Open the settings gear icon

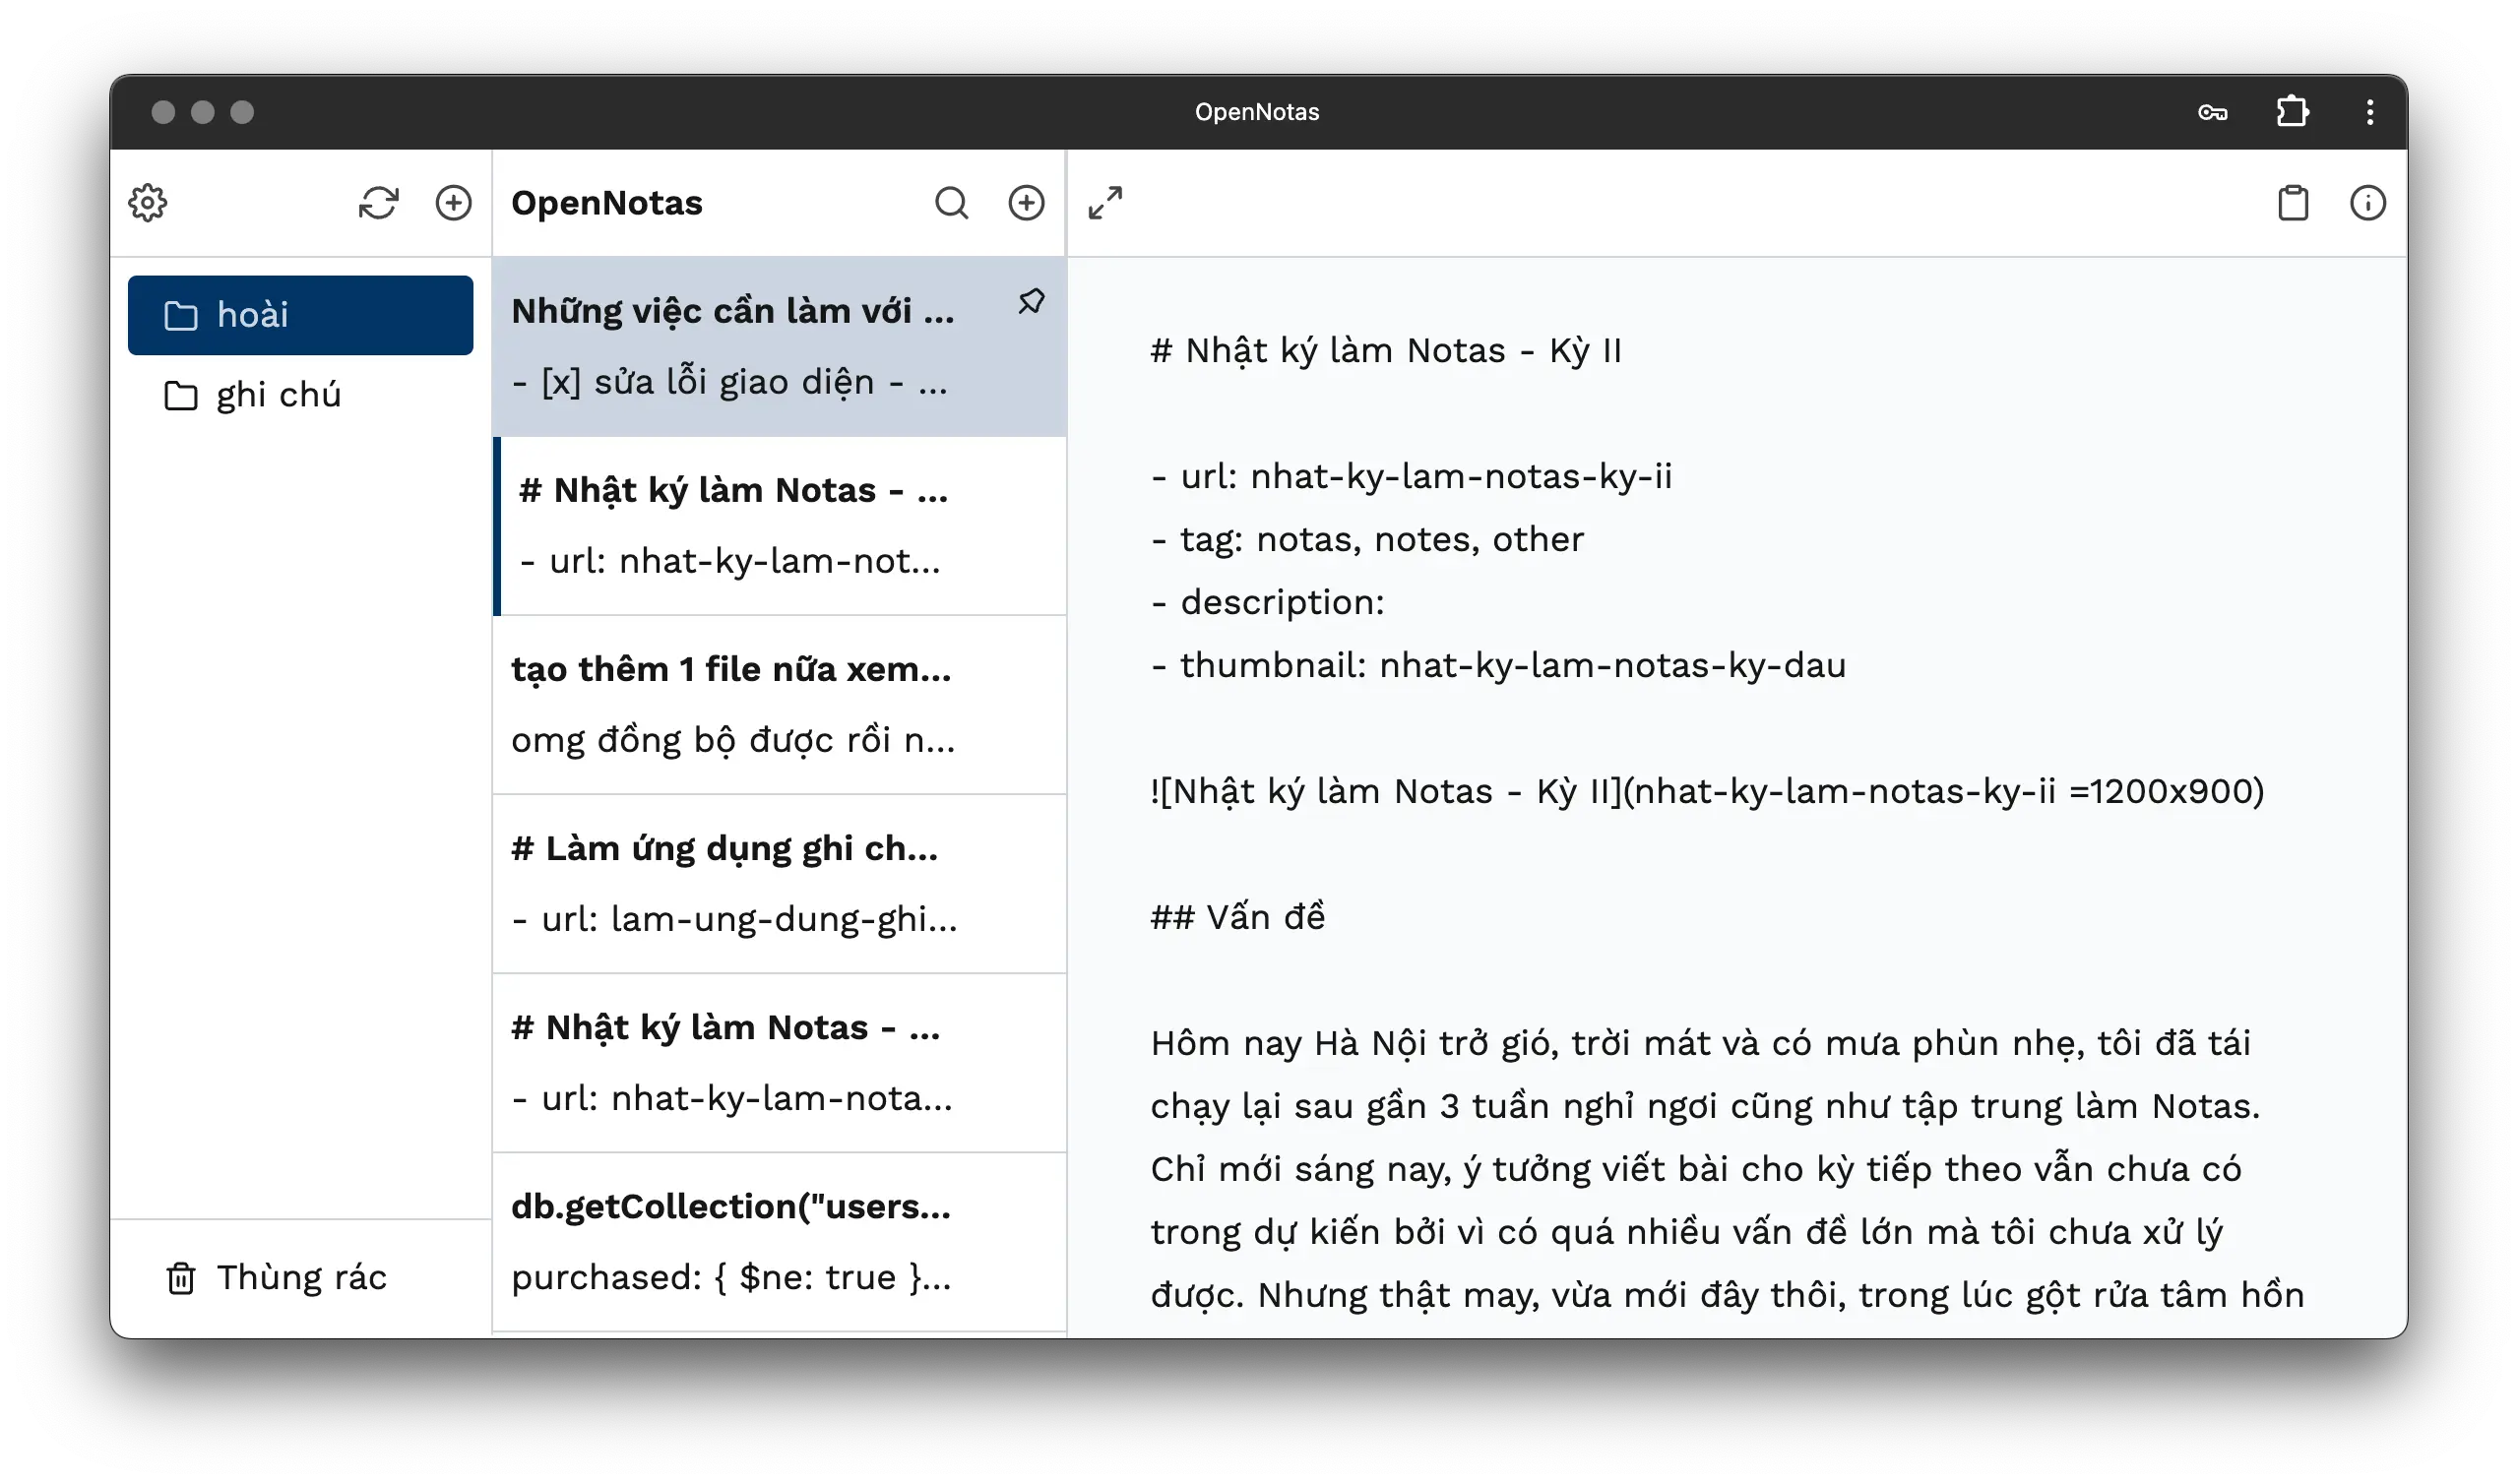point(147,203)
